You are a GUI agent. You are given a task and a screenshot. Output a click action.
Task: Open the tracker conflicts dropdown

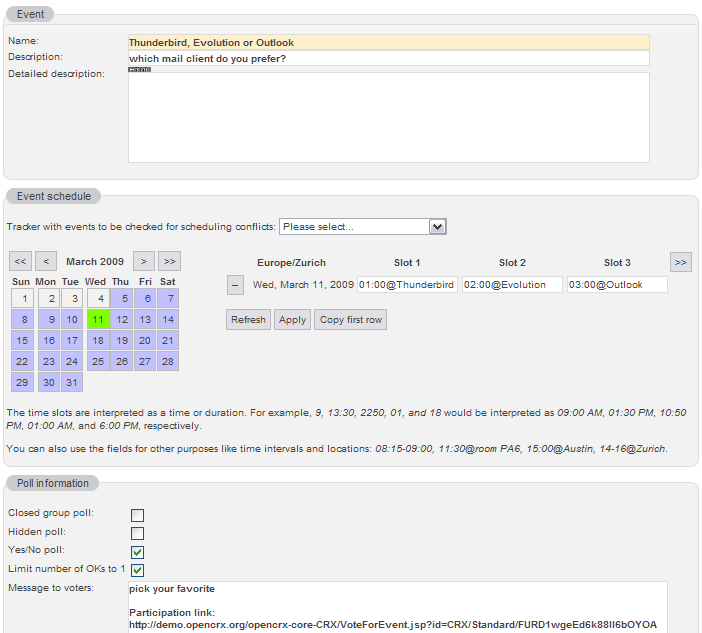click(x=363, y=227)
